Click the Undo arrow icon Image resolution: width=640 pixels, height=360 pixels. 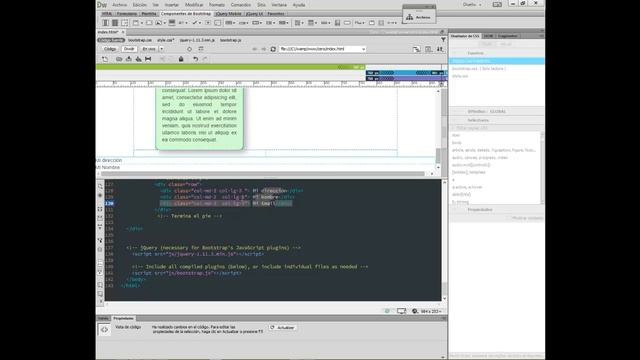(x=196, y=59)
